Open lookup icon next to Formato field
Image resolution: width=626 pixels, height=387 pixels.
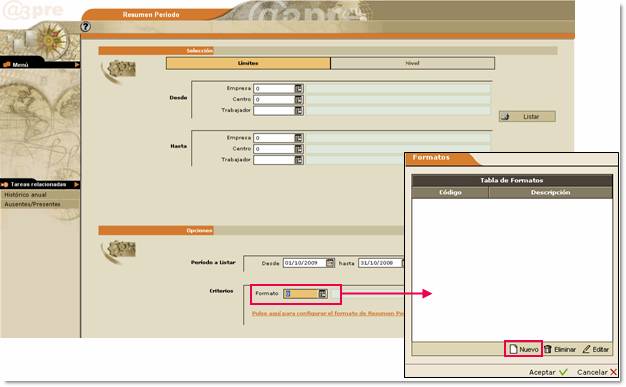coord(323,294)
